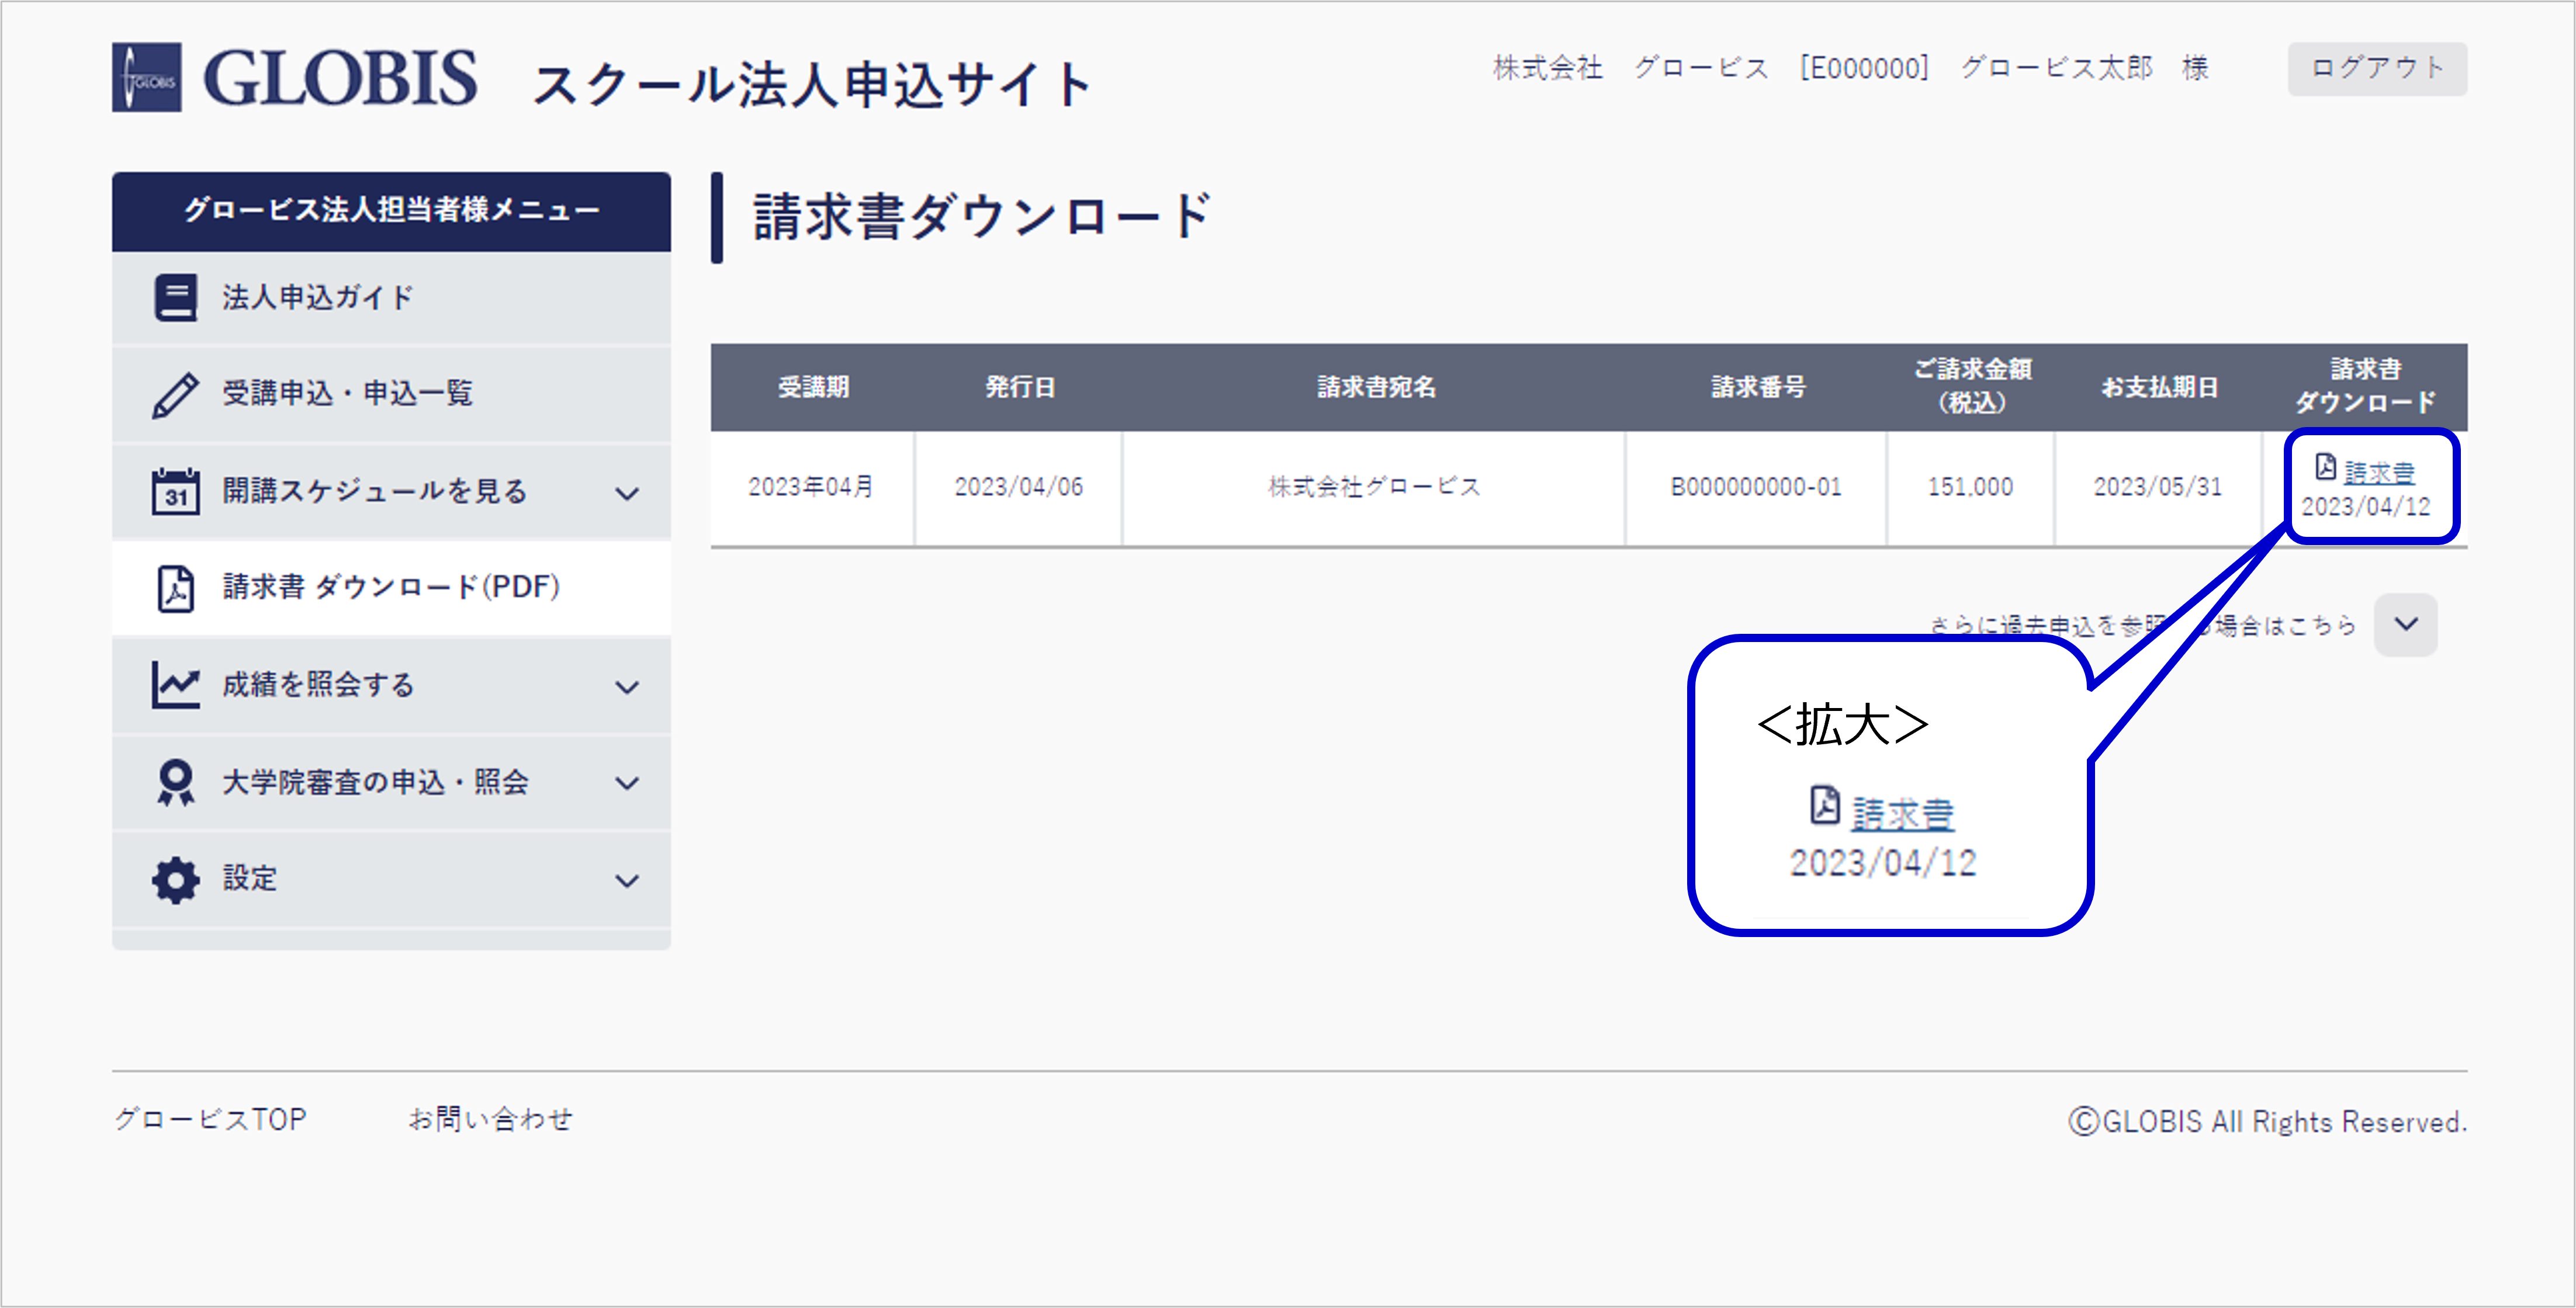The height and width of the screenshot is (1308, 2576).
Task: Click the お支払期日 column header
Action: (2159, 387)
